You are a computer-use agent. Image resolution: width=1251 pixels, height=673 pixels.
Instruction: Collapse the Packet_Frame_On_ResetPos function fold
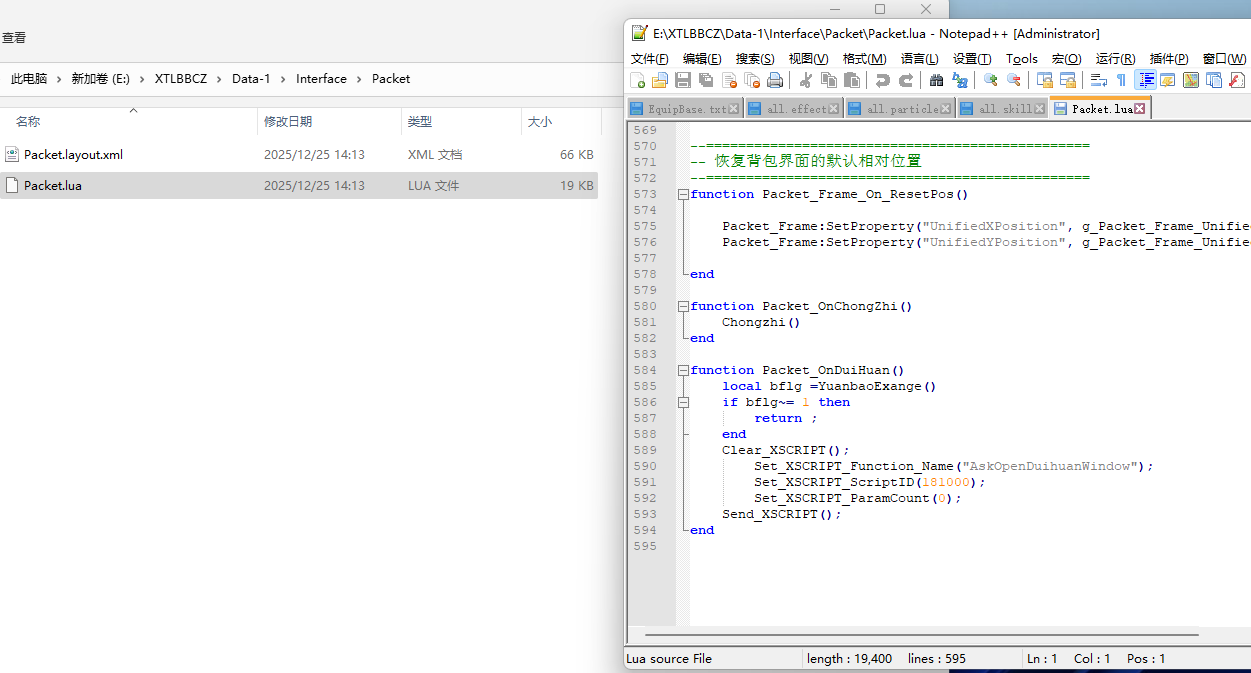point(683,194)
